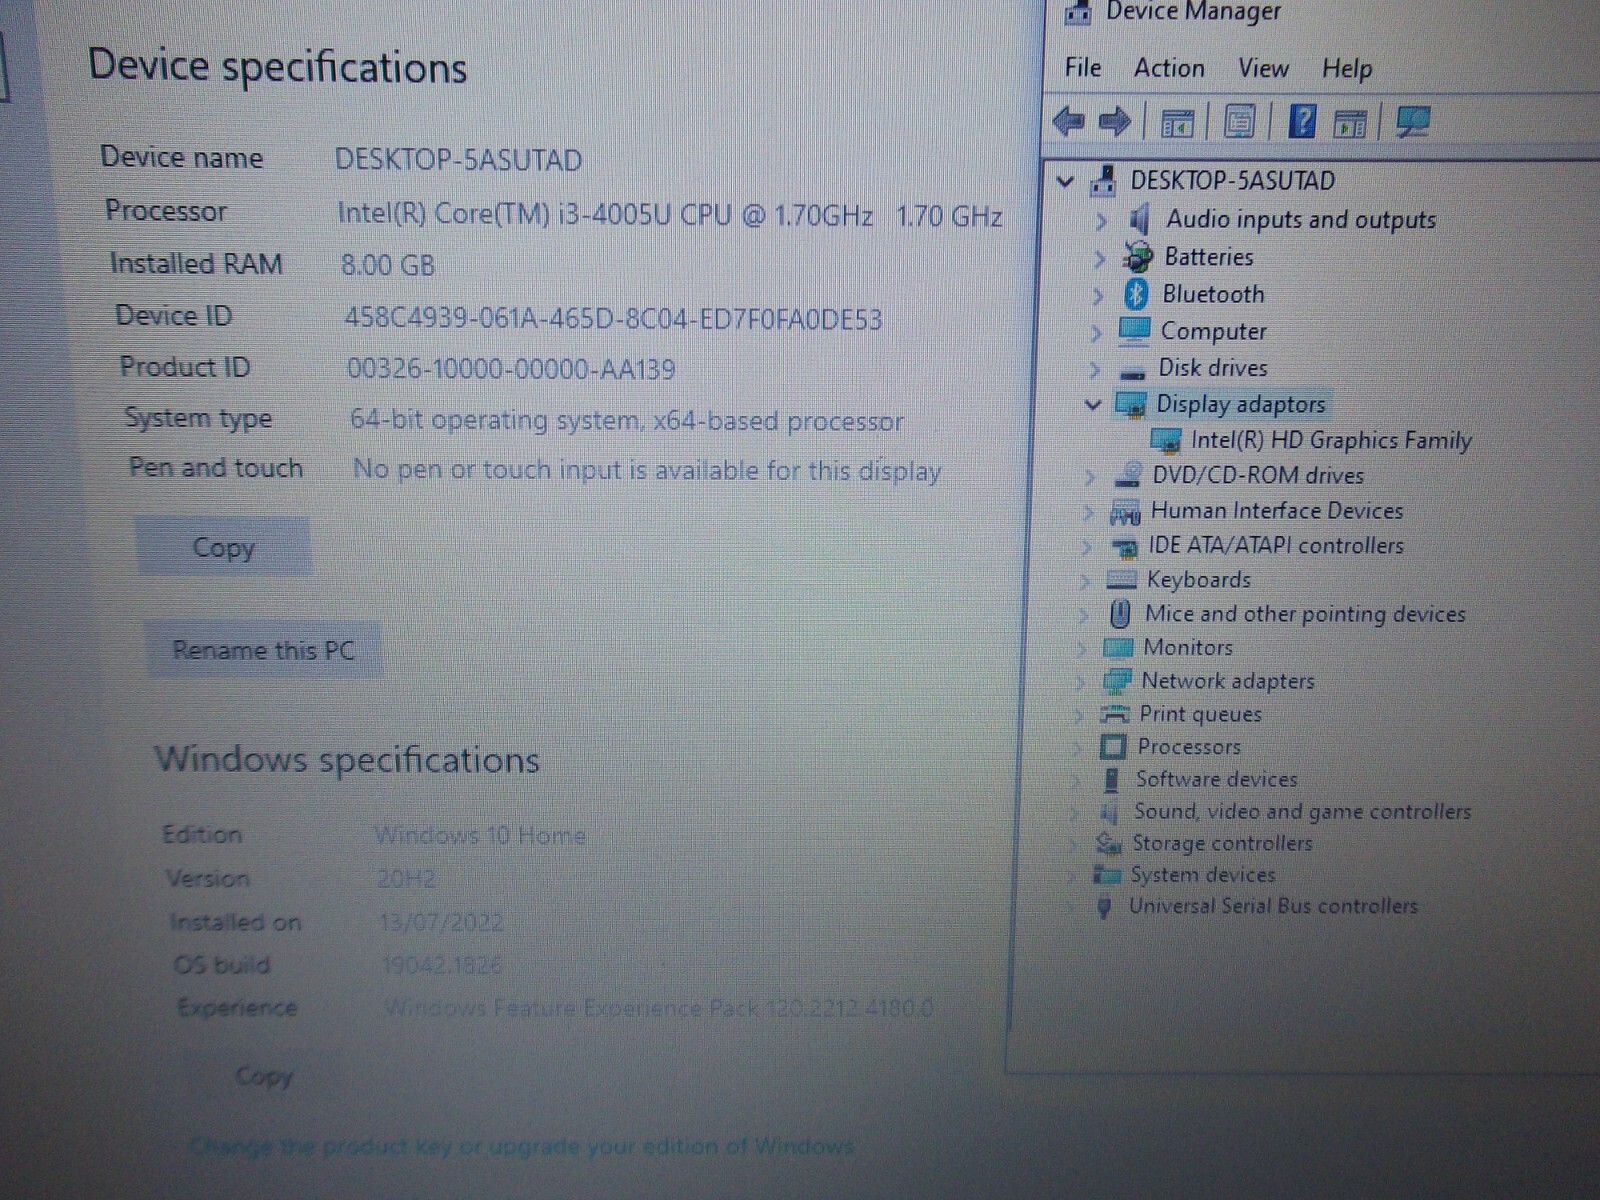The image size is (1600, 1200).
Task: Click the Scan for hardware changes monitor icon
Action: click(x=1412, y=122)
